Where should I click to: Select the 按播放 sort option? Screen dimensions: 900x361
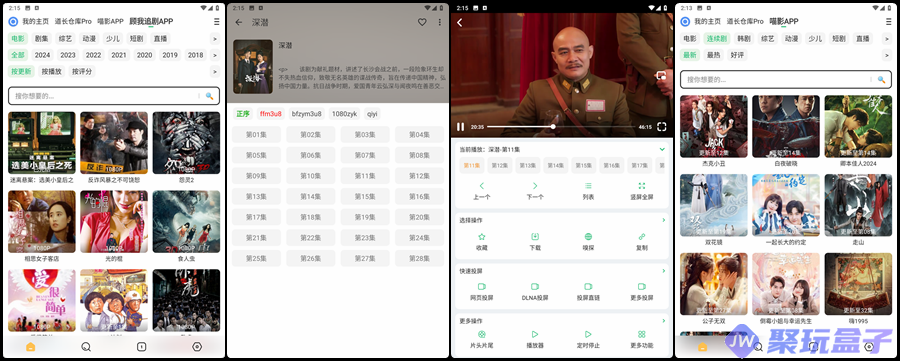coord(51,72)
